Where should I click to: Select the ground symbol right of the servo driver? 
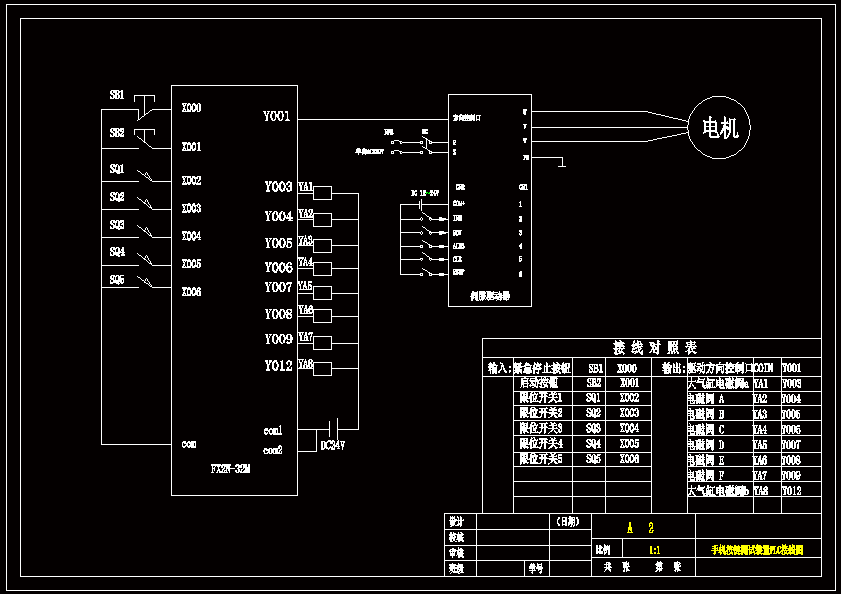point(562,163)
